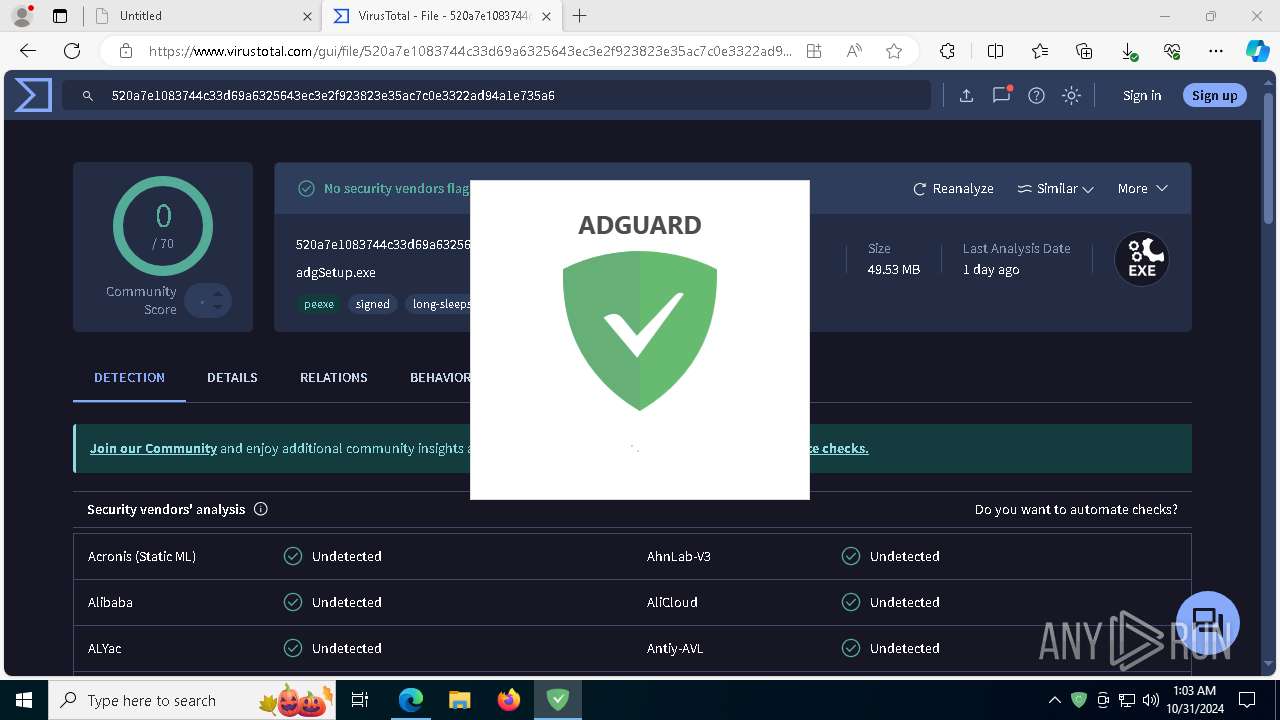This screenshot has height=720, width=1280.
Task: Switch to the BEHAVIOR tab
Action: pos(440,377)
